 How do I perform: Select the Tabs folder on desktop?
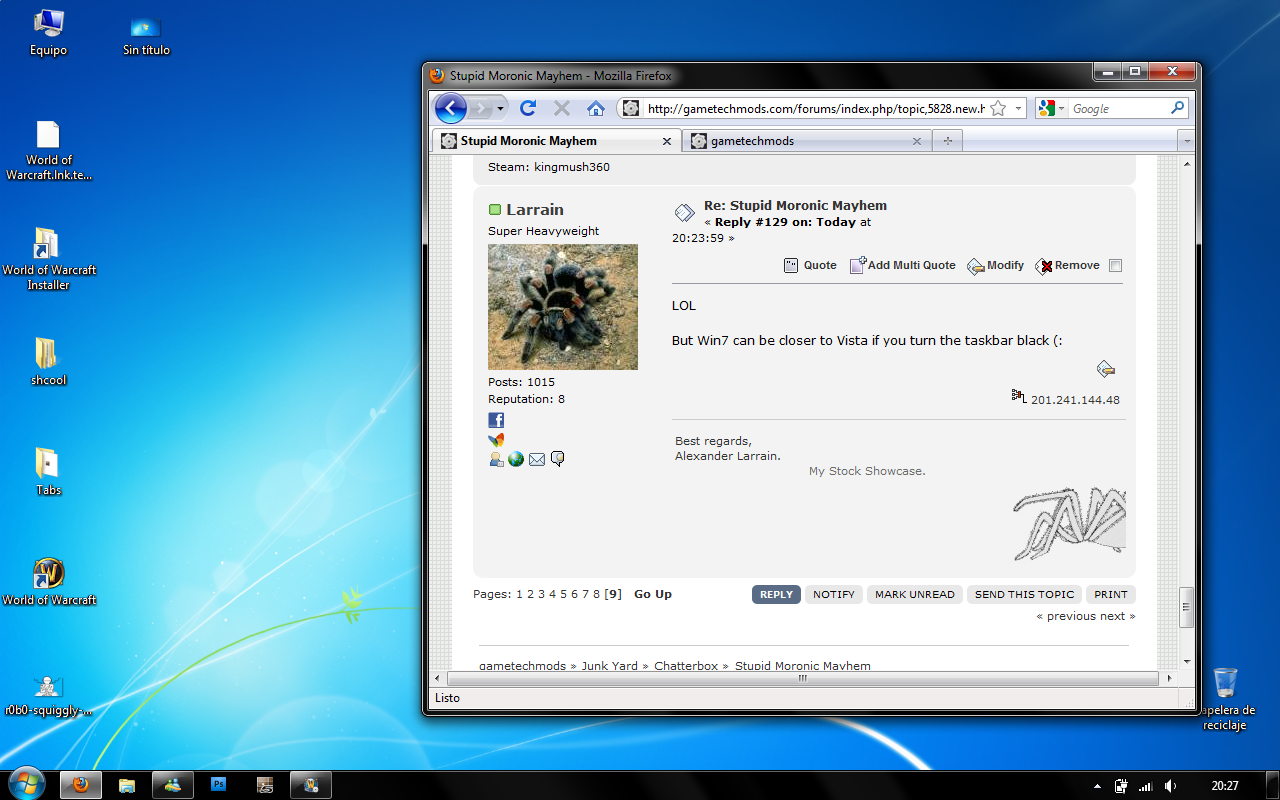coord(48,471)
